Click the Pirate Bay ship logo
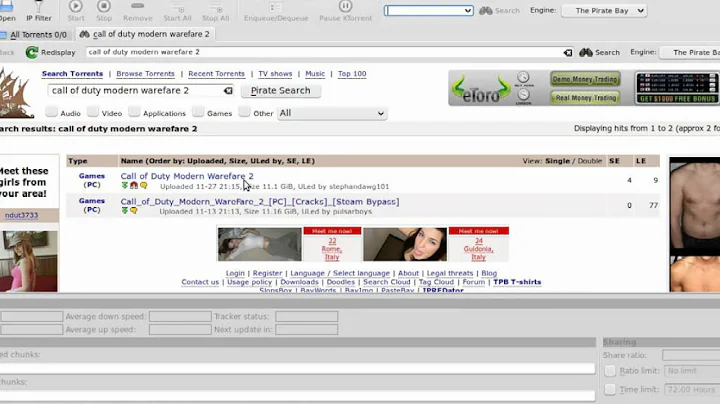Viewport: 720px width, 404px height. tap(16, 92)
